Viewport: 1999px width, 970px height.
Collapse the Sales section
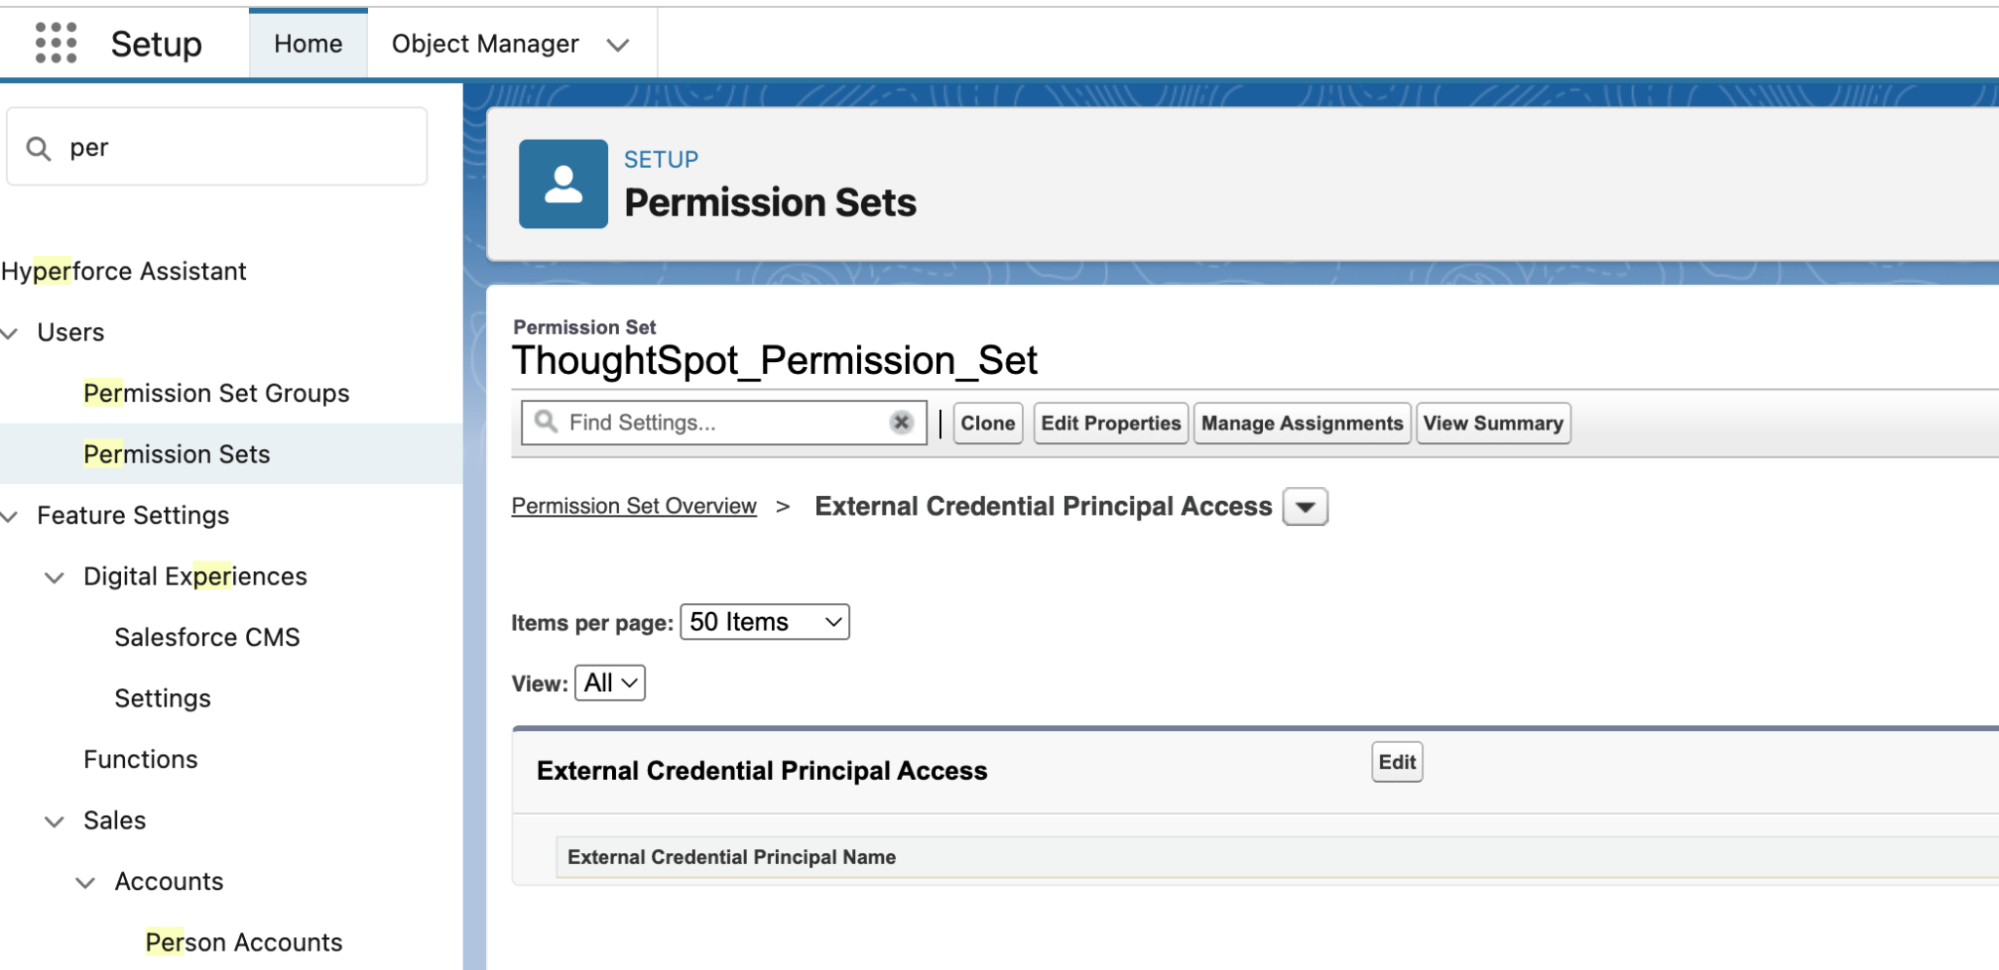(54, 820)
